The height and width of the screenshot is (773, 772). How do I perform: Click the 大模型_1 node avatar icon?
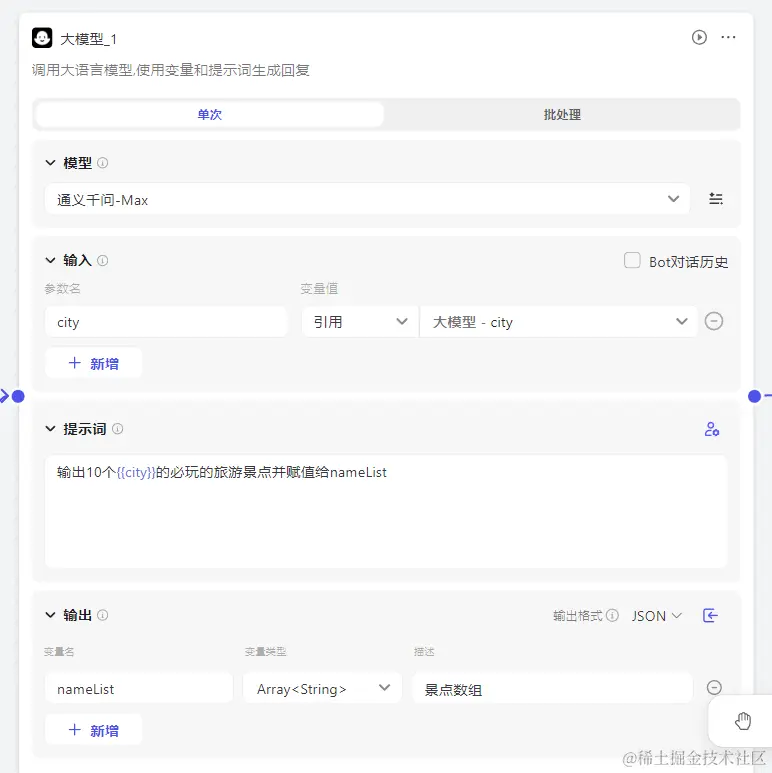coord(42,37)
